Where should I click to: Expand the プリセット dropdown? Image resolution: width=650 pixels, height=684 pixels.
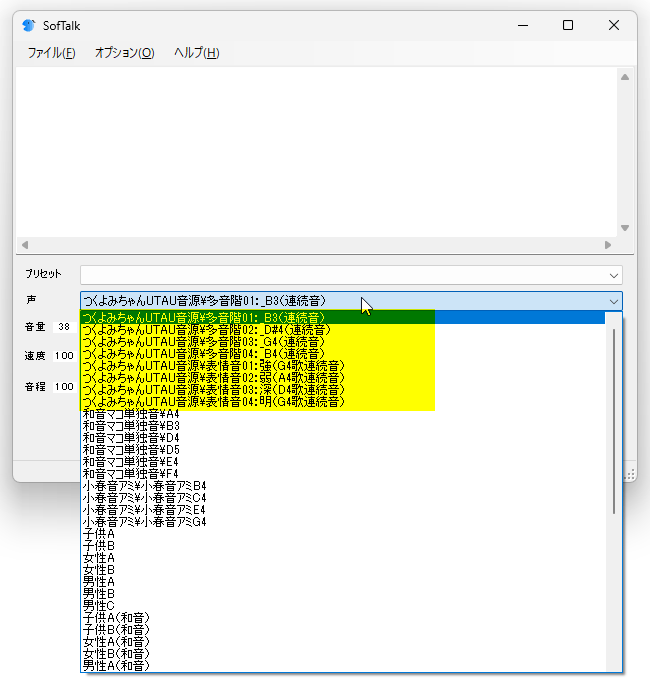tap(613, 274)
